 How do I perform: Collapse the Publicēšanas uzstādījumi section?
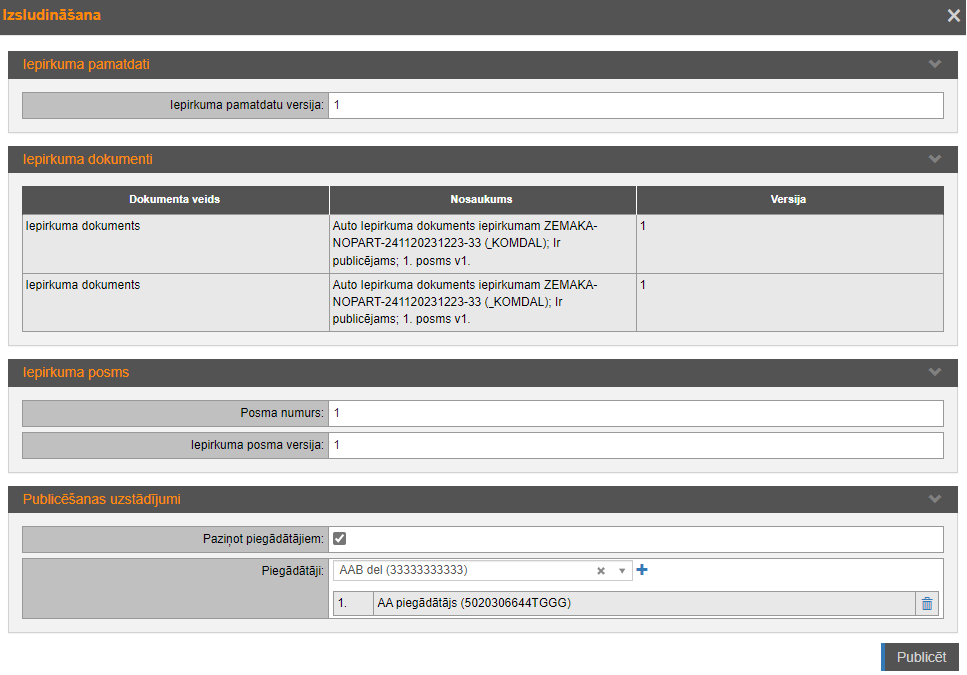935,499
